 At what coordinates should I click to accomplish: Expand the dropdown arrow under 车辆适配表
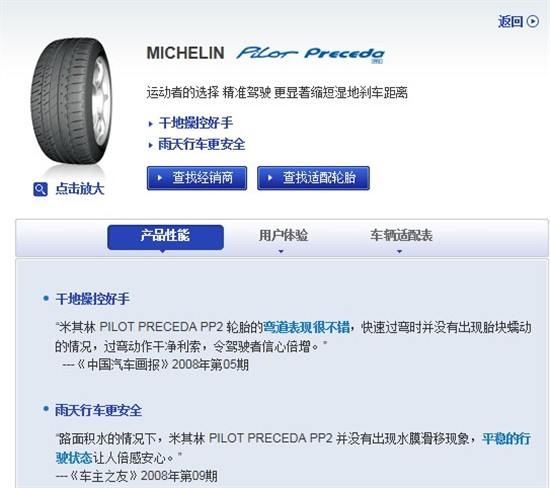(400, 251)
